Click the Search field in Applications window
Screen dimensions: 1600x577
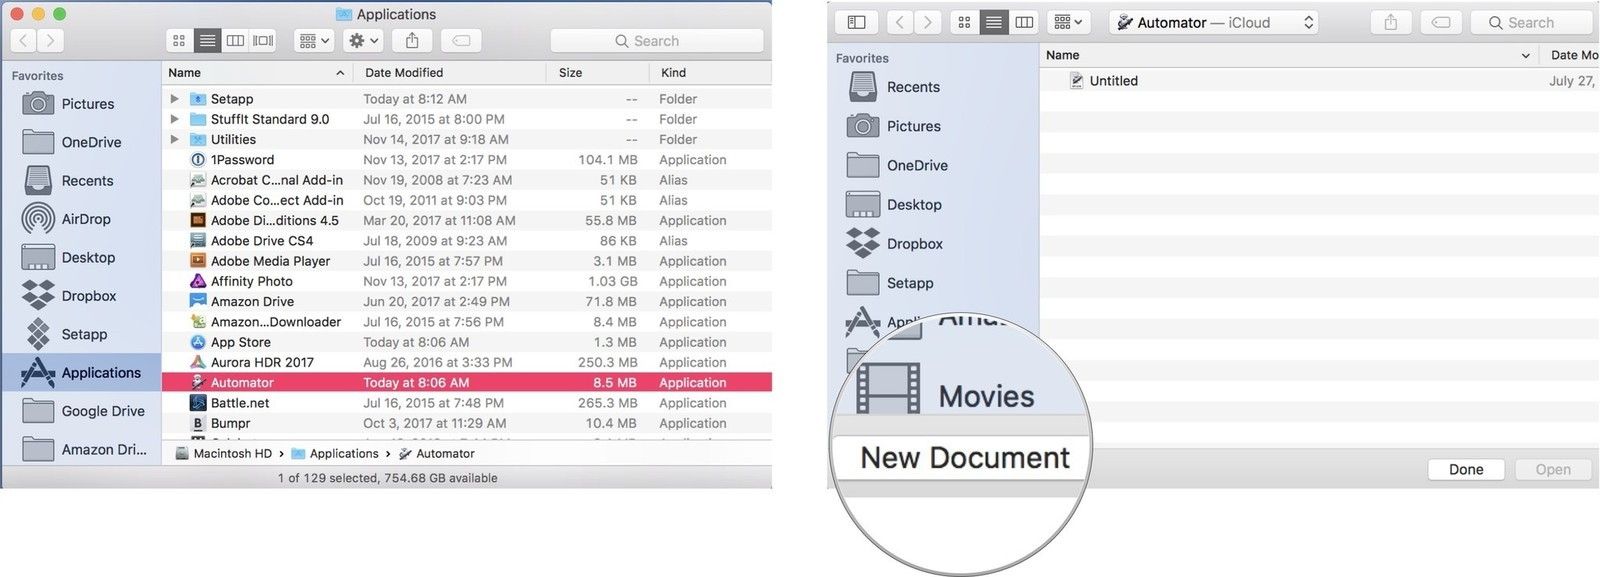tap(657, 41)
